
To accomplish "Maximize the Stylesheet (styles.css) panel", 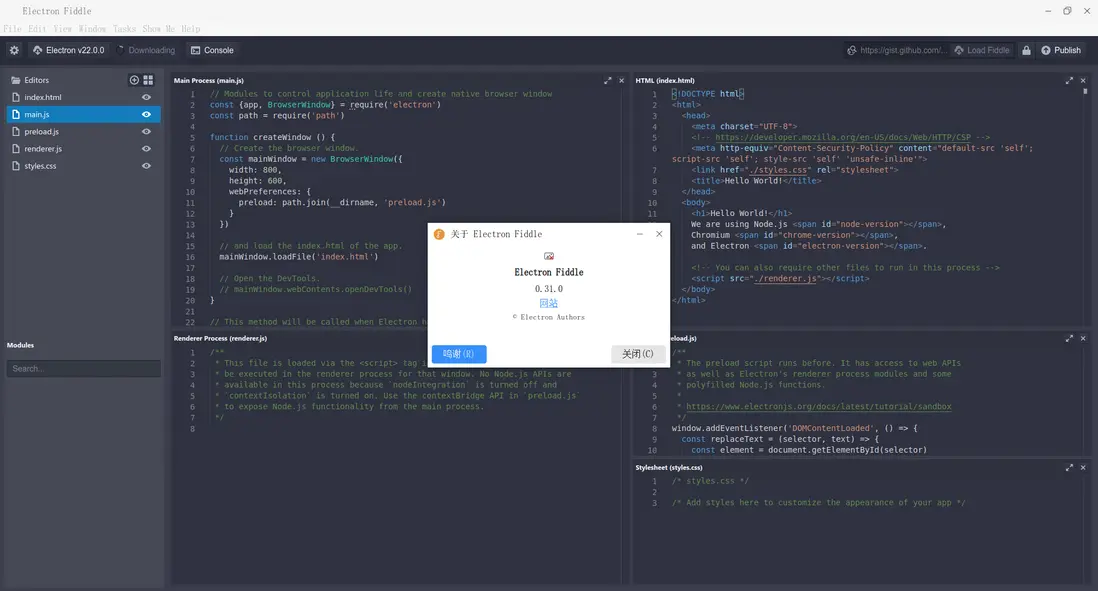I will (x=1069, y=467).
